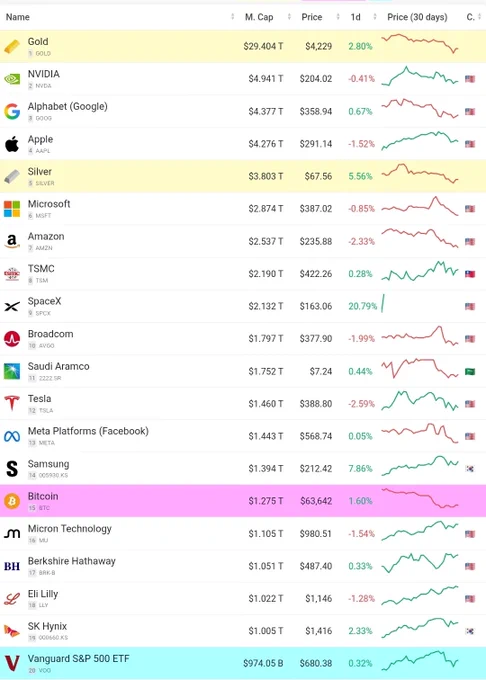
Task: Click Saudi Aramco's Saudi flag icon
Action: pos(470,372)
